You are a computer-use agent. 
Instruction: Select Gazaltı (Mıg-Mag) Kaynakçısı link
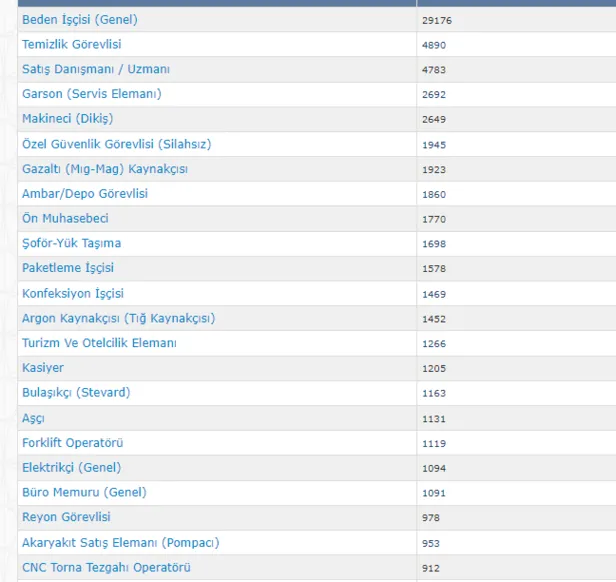104,169
